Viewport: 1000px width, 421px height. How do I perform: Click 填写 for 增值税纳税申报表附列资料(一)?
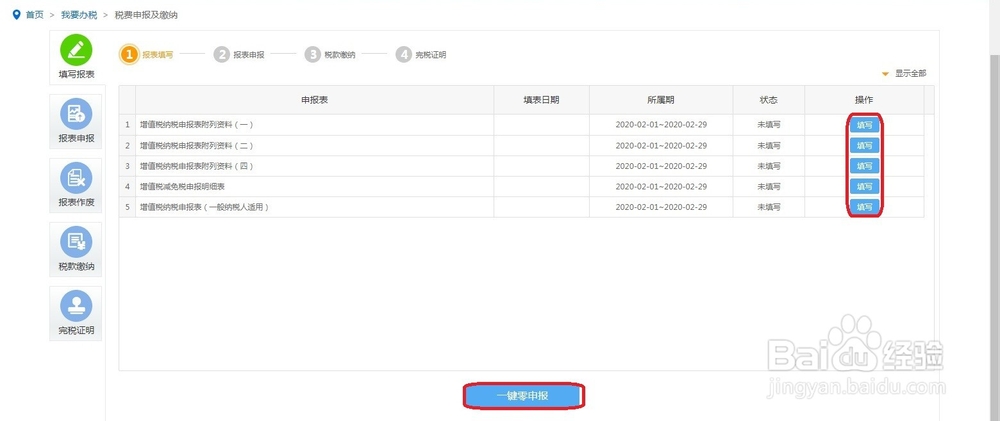pyautogui.click(x=864, y=125)
